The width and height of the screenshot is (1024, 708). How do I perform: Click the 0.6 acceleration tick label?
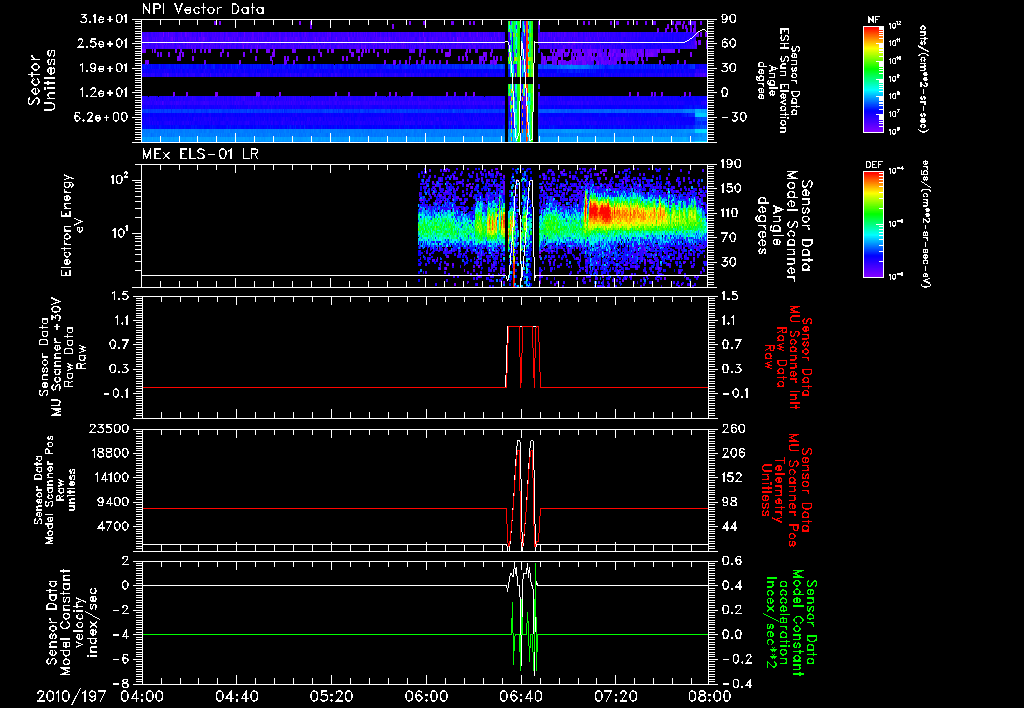point(731,561)
